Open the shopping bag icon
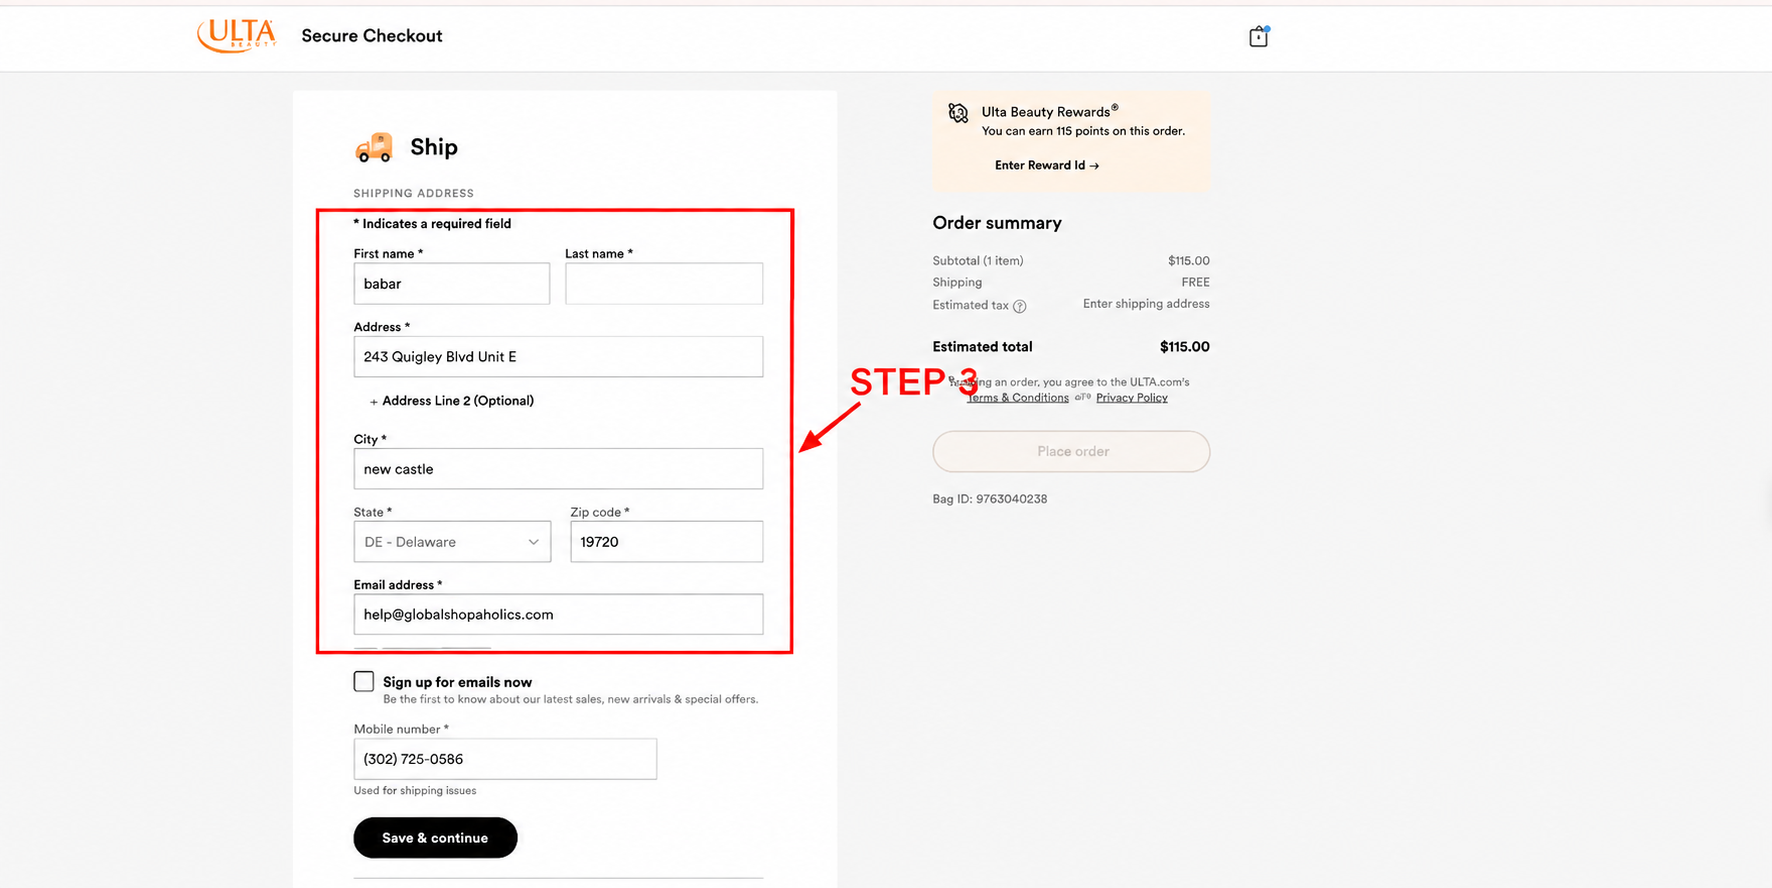The width and height of the screenshot is (1772, 888). point(1258,37)
